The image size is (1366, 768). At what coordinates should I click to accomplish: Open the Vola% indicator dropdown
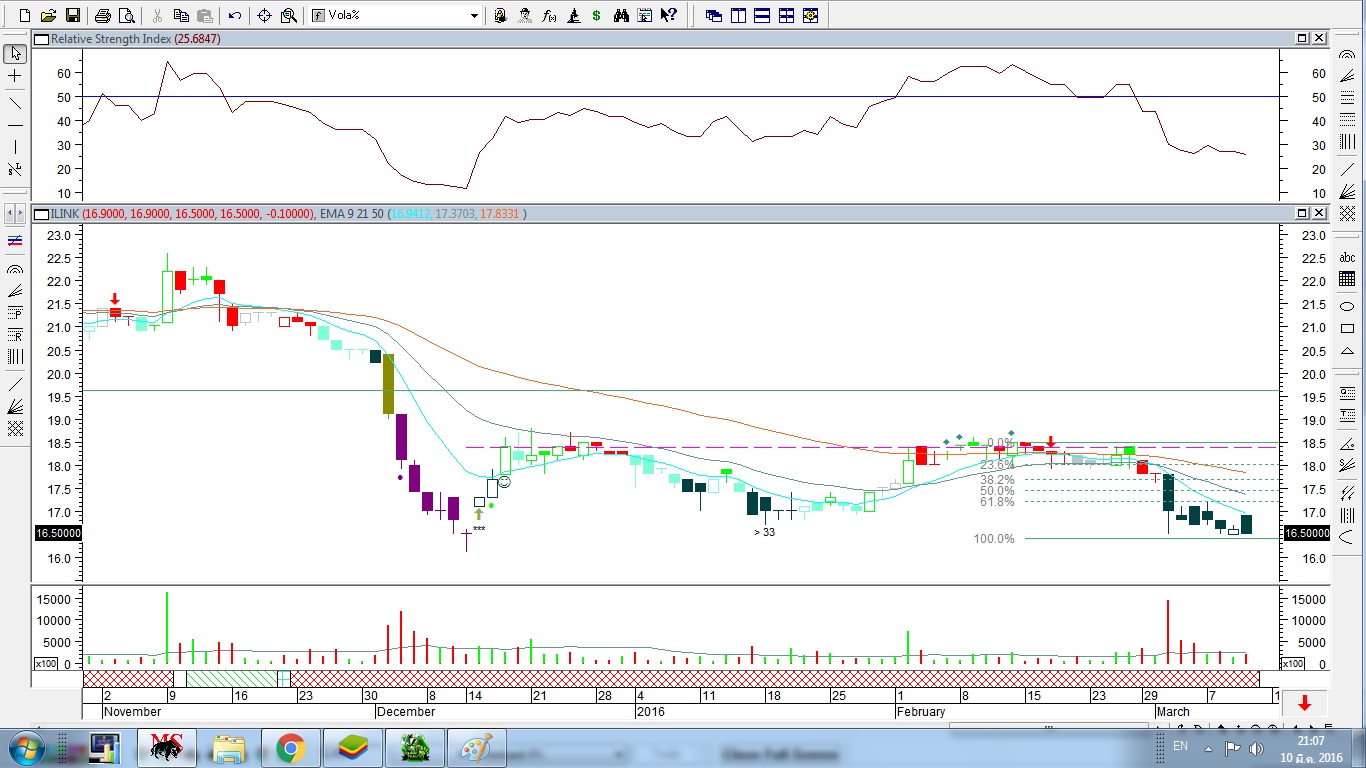[475, 16]
